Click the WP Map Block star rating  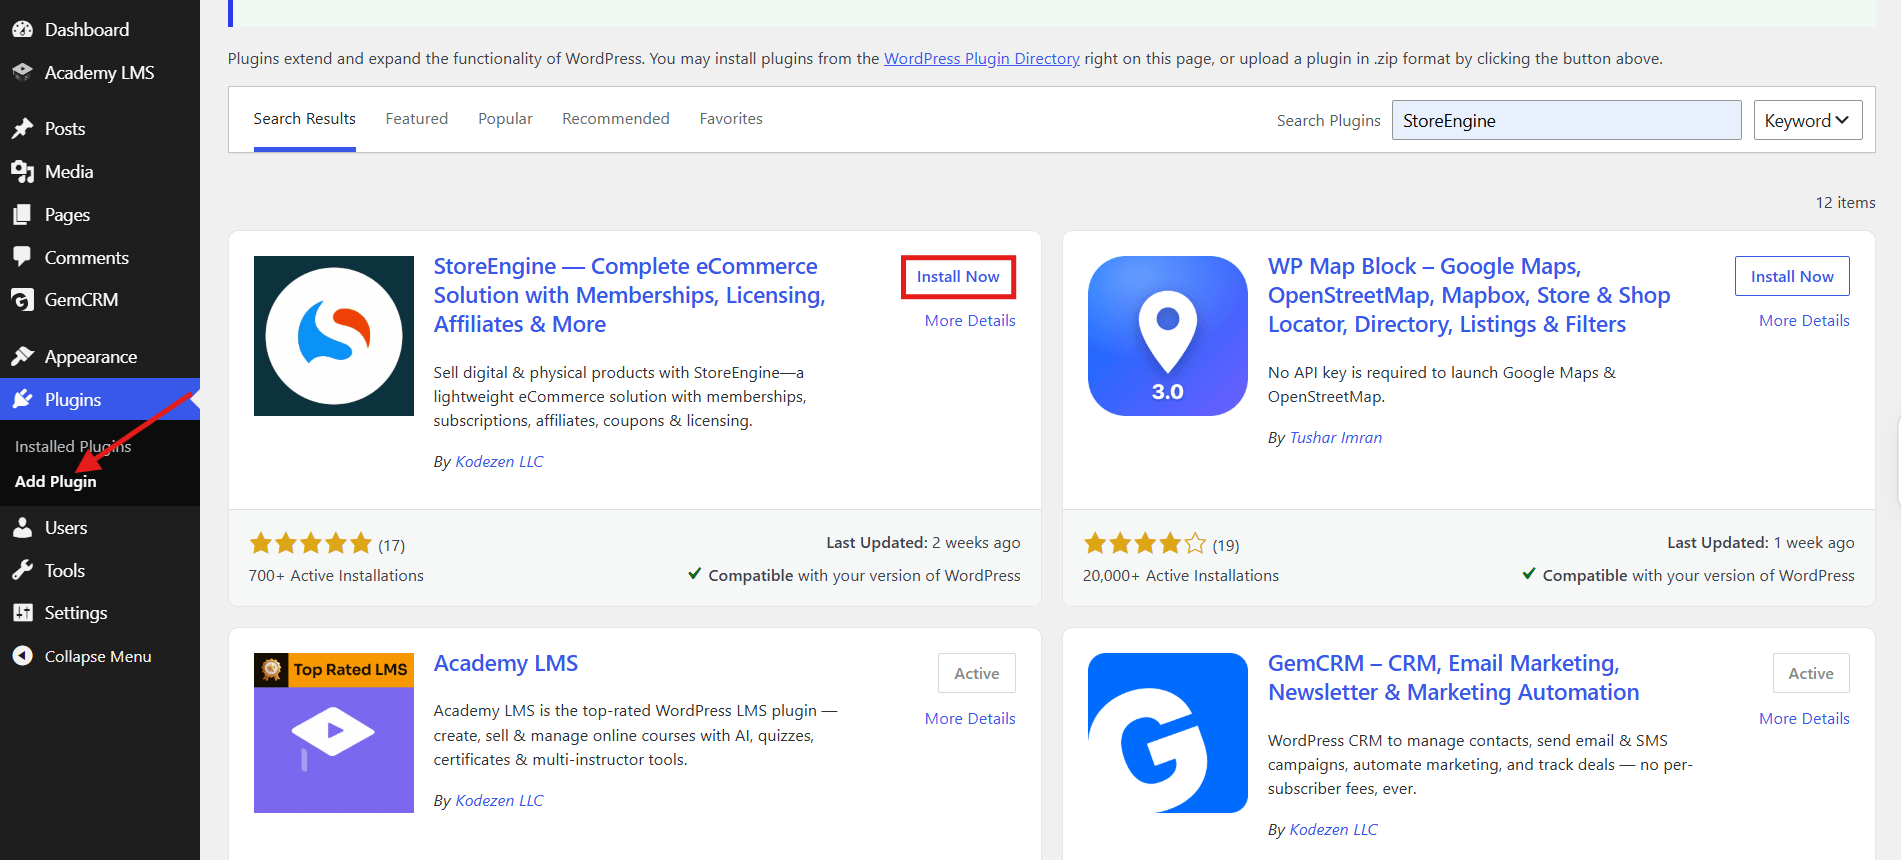(x=1145, y=543)
